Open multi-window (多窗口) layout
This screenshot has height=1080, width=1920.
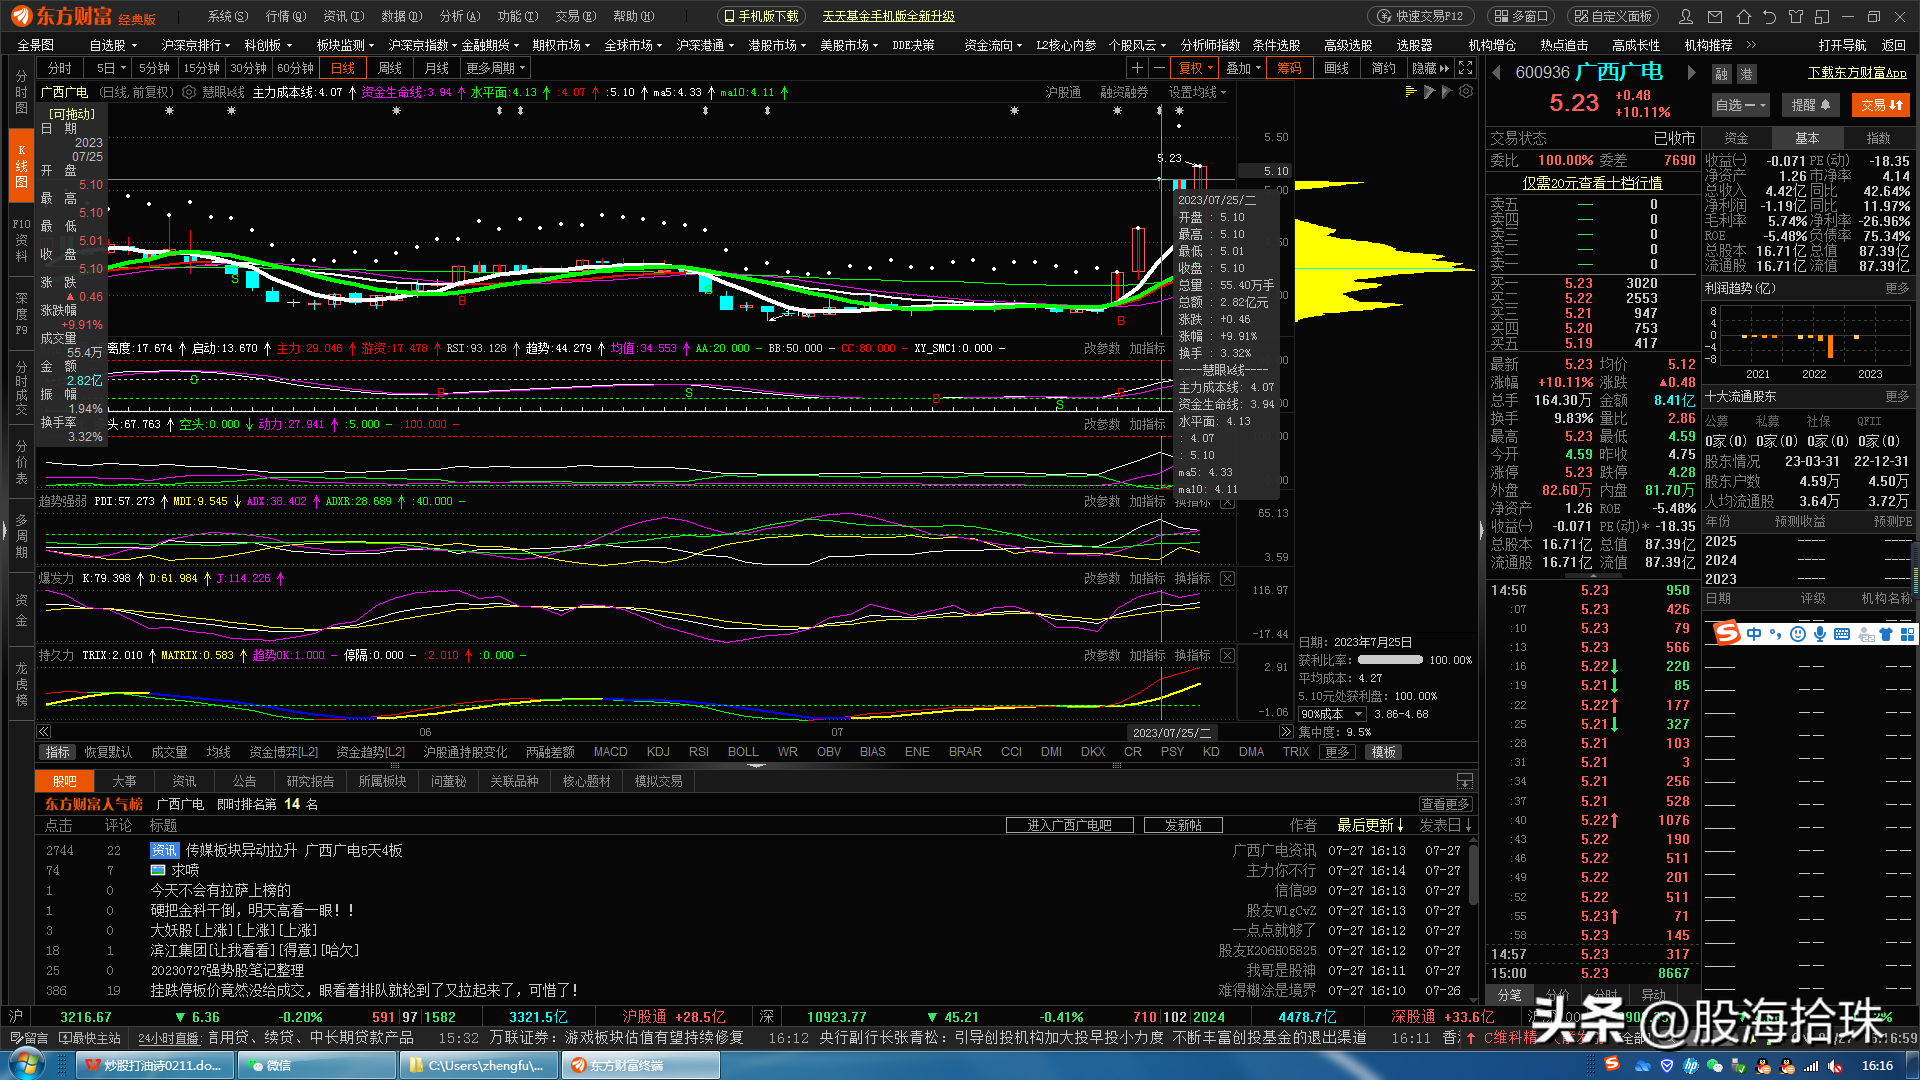click(1519, 16)
